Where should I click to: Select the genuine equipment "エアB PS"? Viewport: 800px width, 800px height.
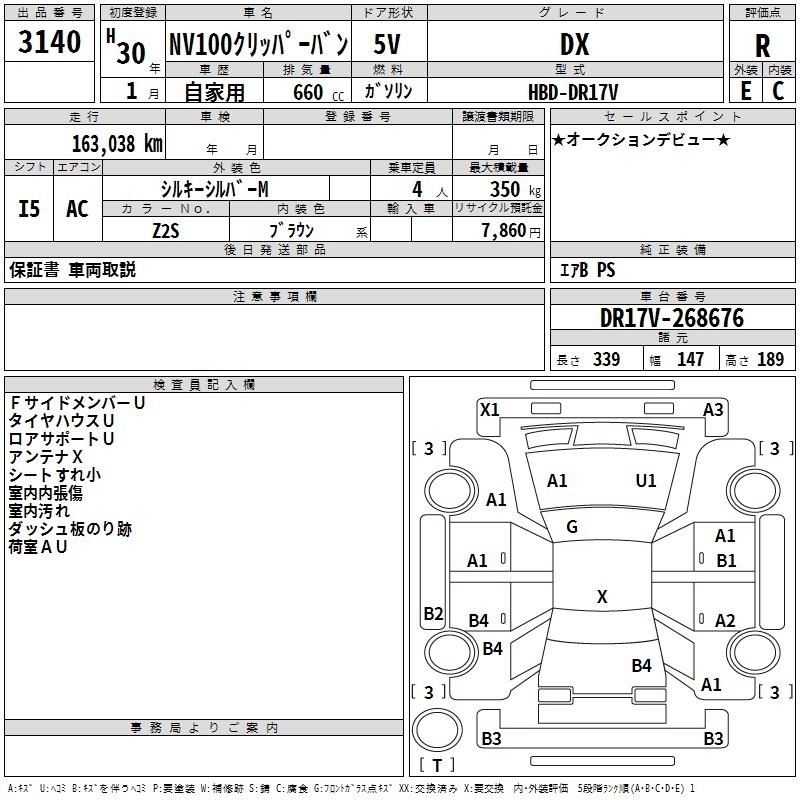coord(588,270)
